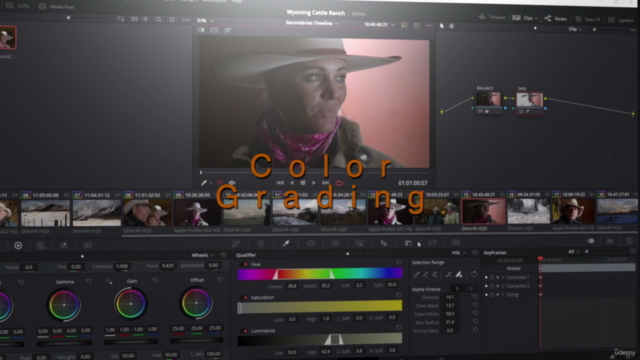Viewport: 640px width, 360px height.
Task: Click the Gain master wheel slider
Action: (131, 342)
